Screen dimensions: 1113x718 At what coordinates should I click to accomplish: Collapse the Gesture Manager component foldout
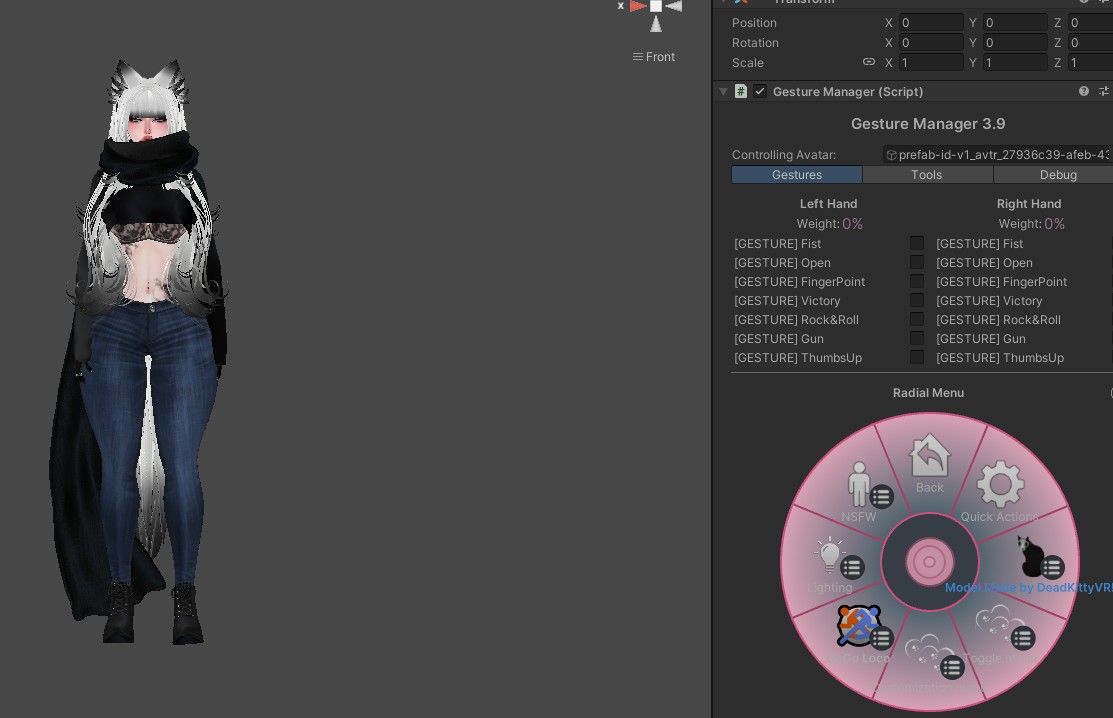click(x=723, y=91)
